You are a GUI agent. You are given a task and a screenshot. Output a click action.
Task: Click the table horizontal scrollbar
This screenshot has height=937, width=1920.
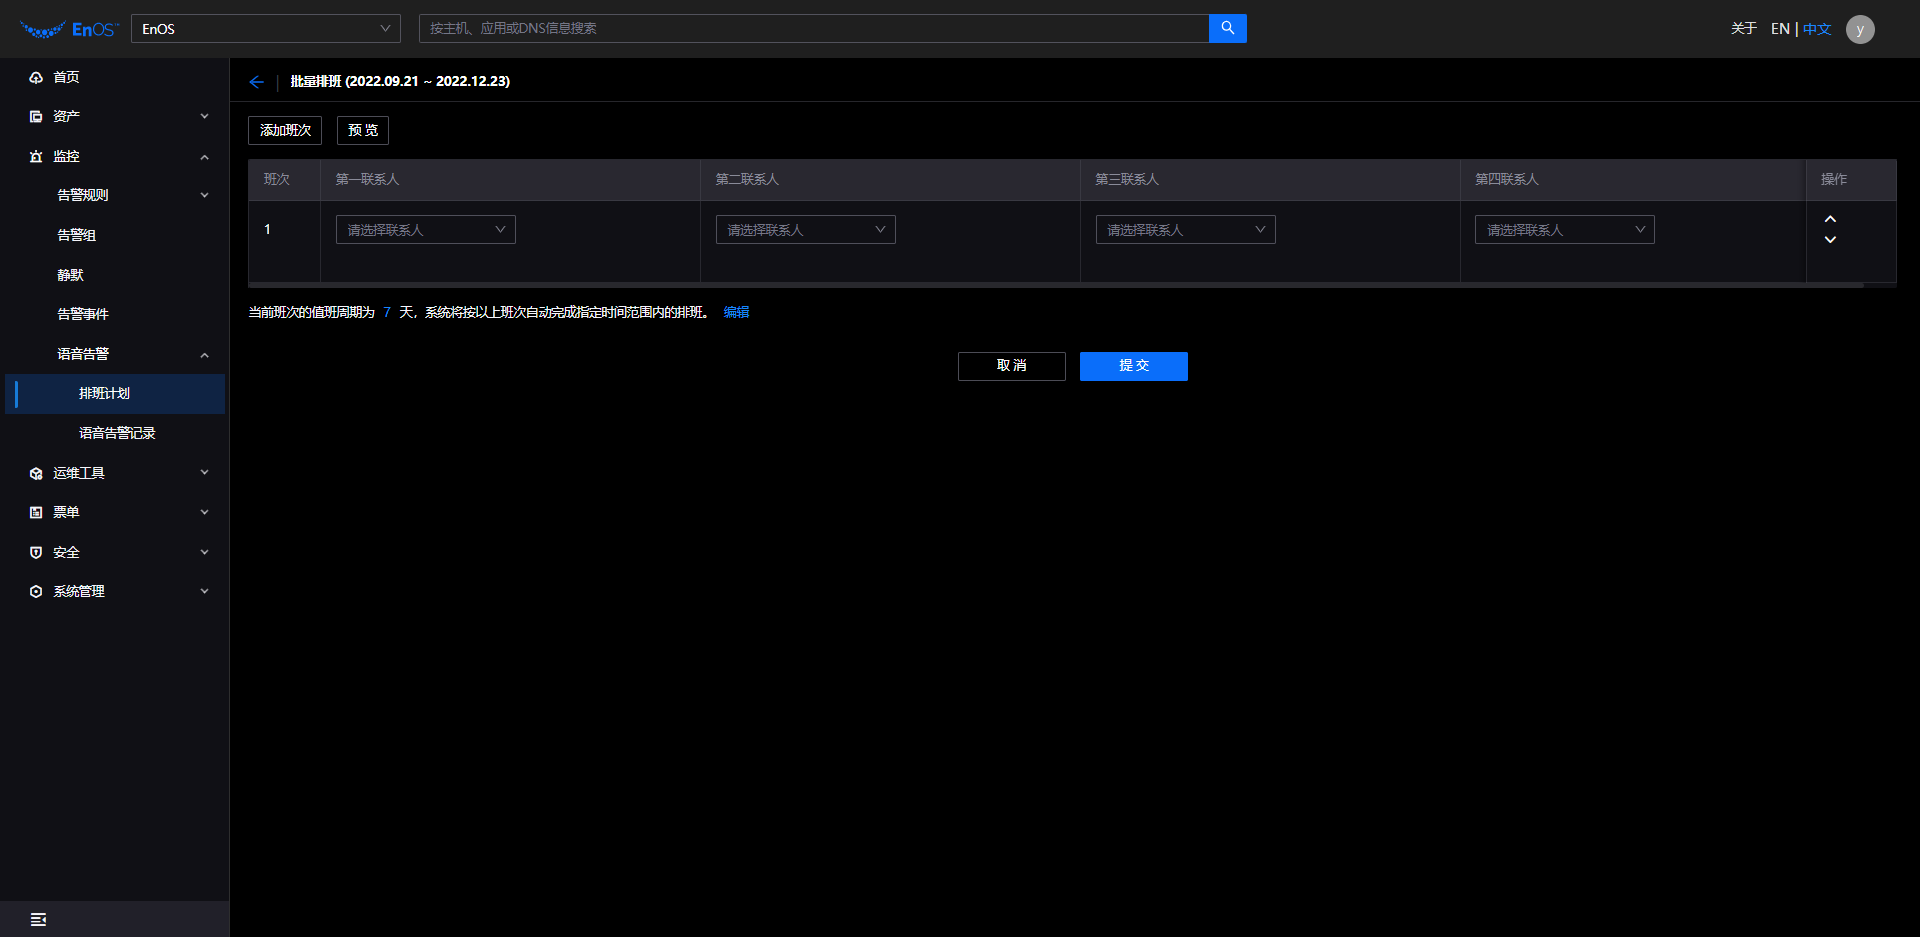(1056, 285)
